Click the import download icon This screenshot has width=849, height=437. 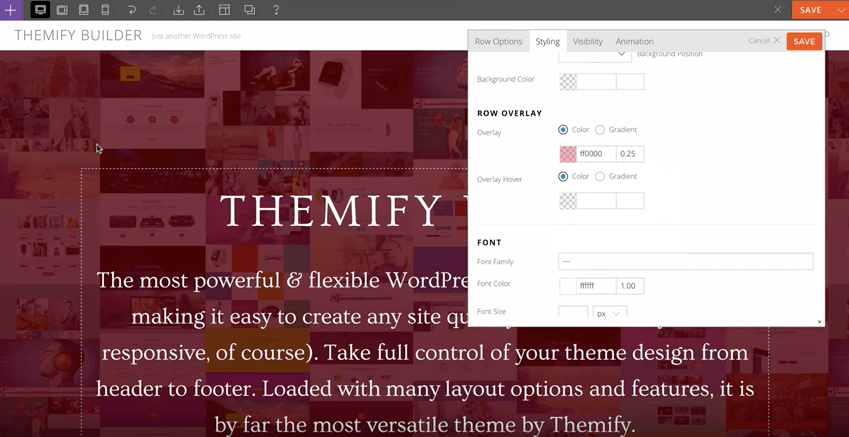click(x=178, y=10)
